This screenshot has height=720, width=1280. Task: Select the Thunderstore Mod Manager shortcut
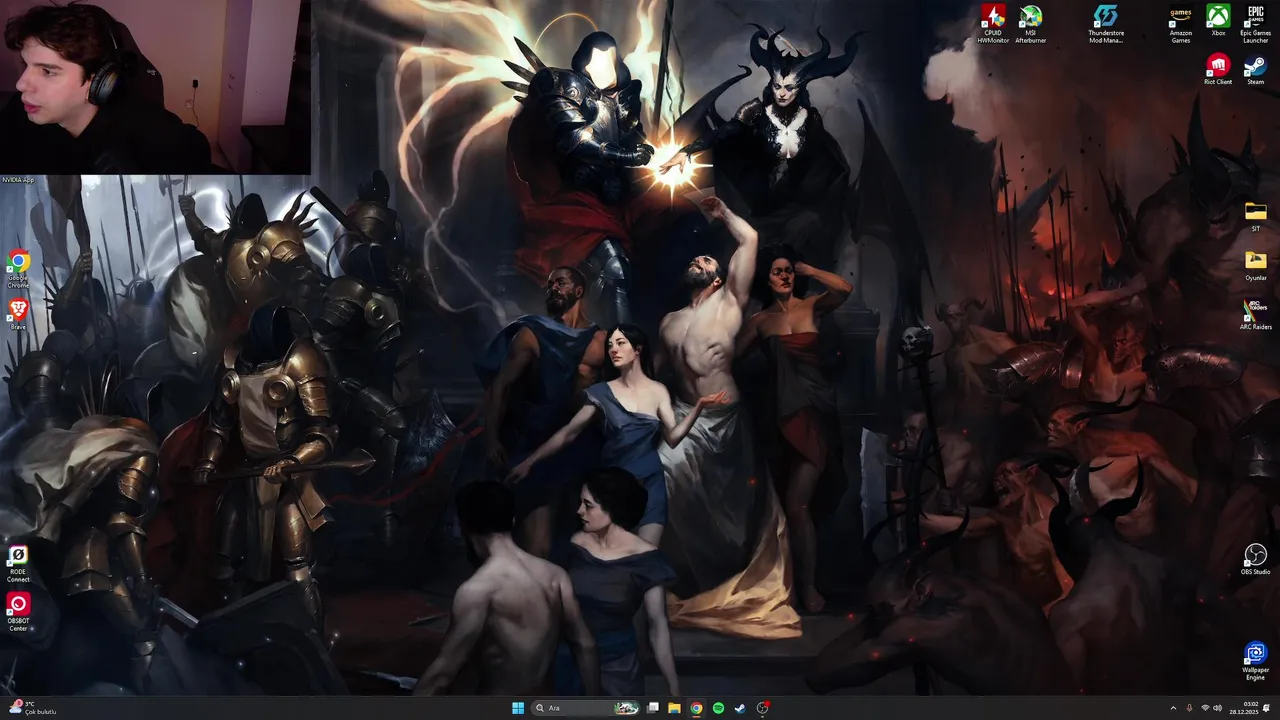click(x=1106, y=24)
